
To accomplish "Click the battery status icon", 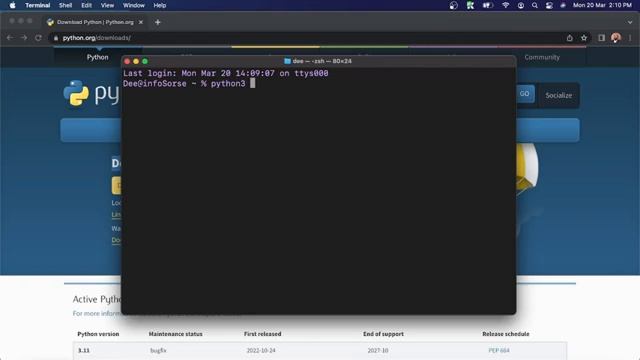I will pos(488,5).
